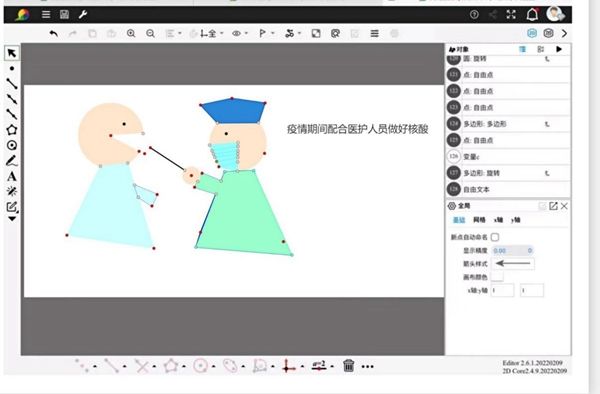The image size is (600, 394).
Task: Open the eye visibility dropdown in toolbar
Action: pyautogui.click(x=240, y=34)
